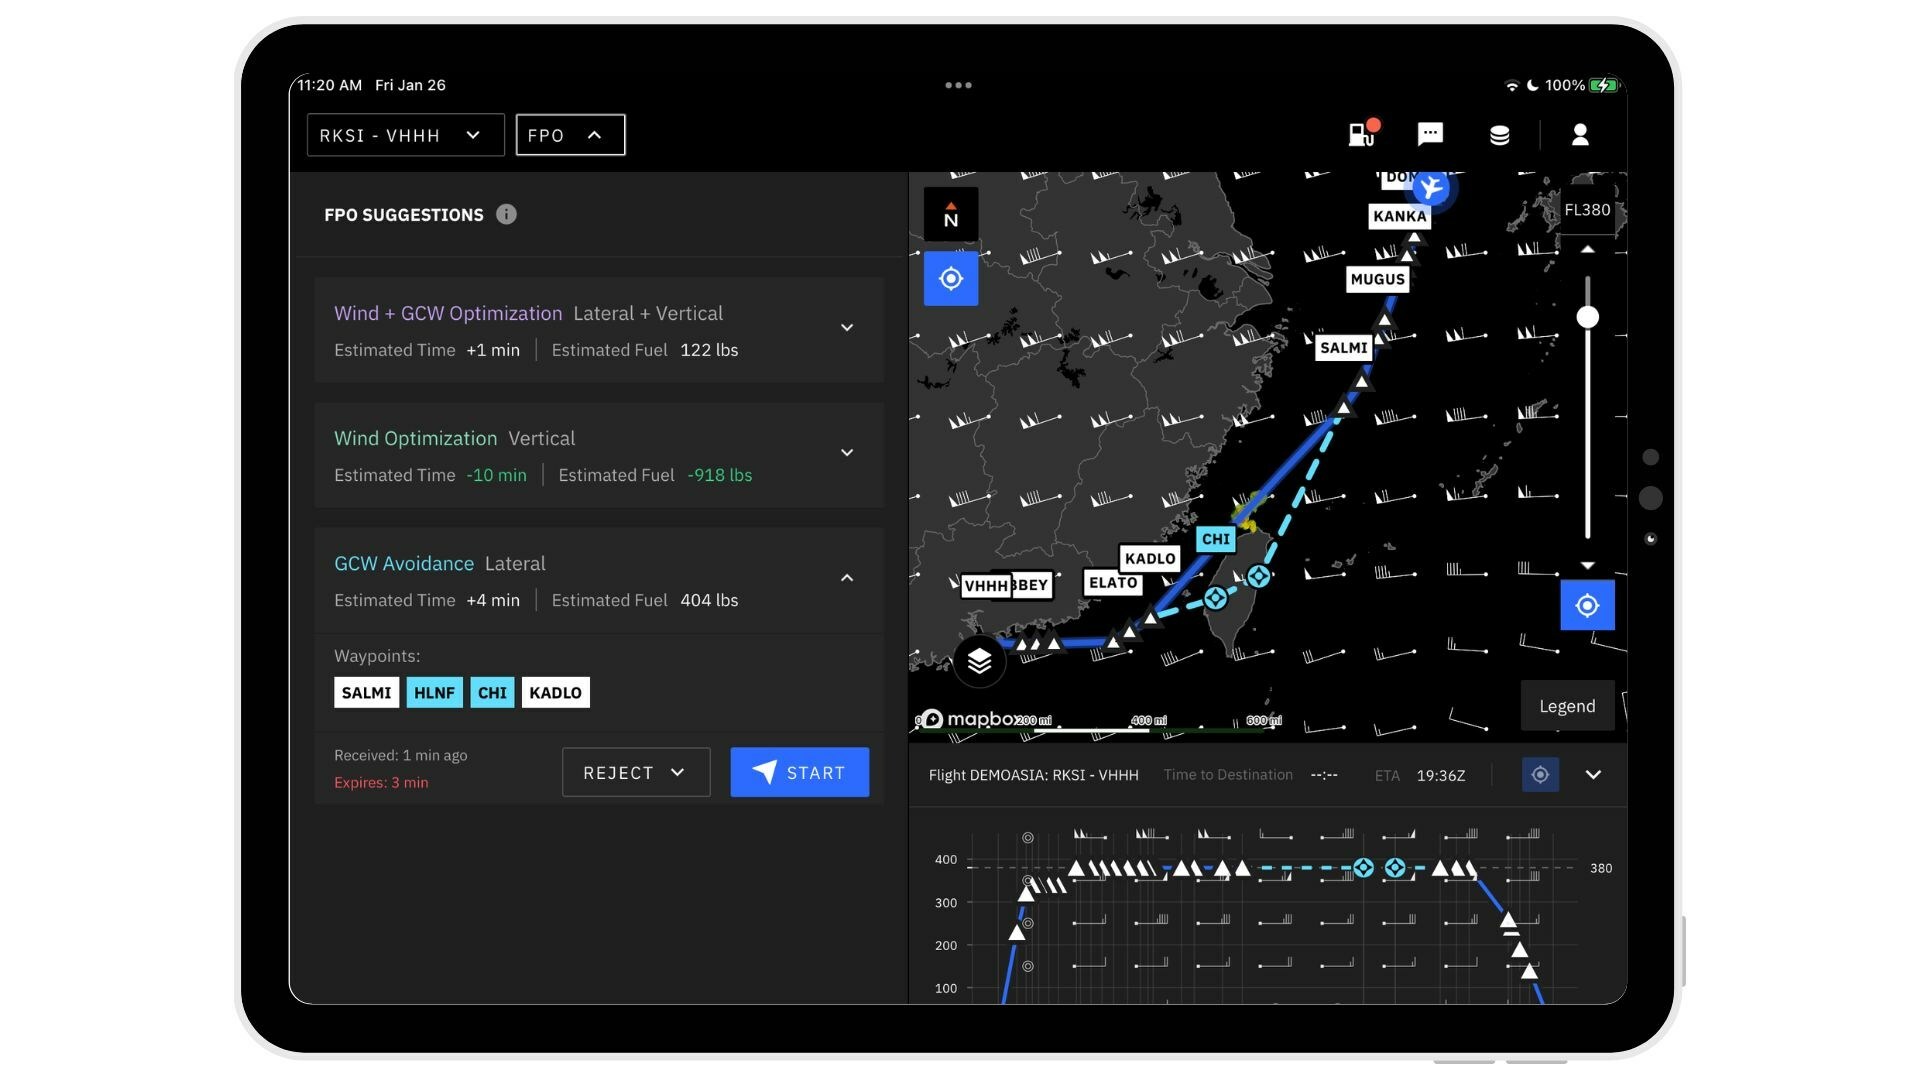Toggle the vertical altitude profile chevron
Image resolution: width=1920 pixels, height=1080 pixels.
[x=1594, y=775]
